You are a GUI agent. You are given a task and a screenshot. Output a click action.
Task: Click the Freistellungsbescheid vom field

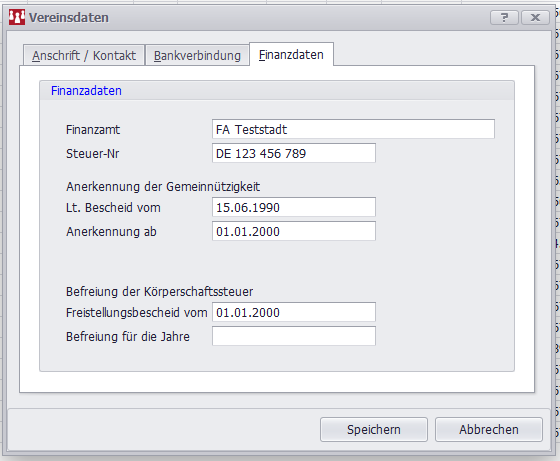pyautogui.click(x=294, y=312)
